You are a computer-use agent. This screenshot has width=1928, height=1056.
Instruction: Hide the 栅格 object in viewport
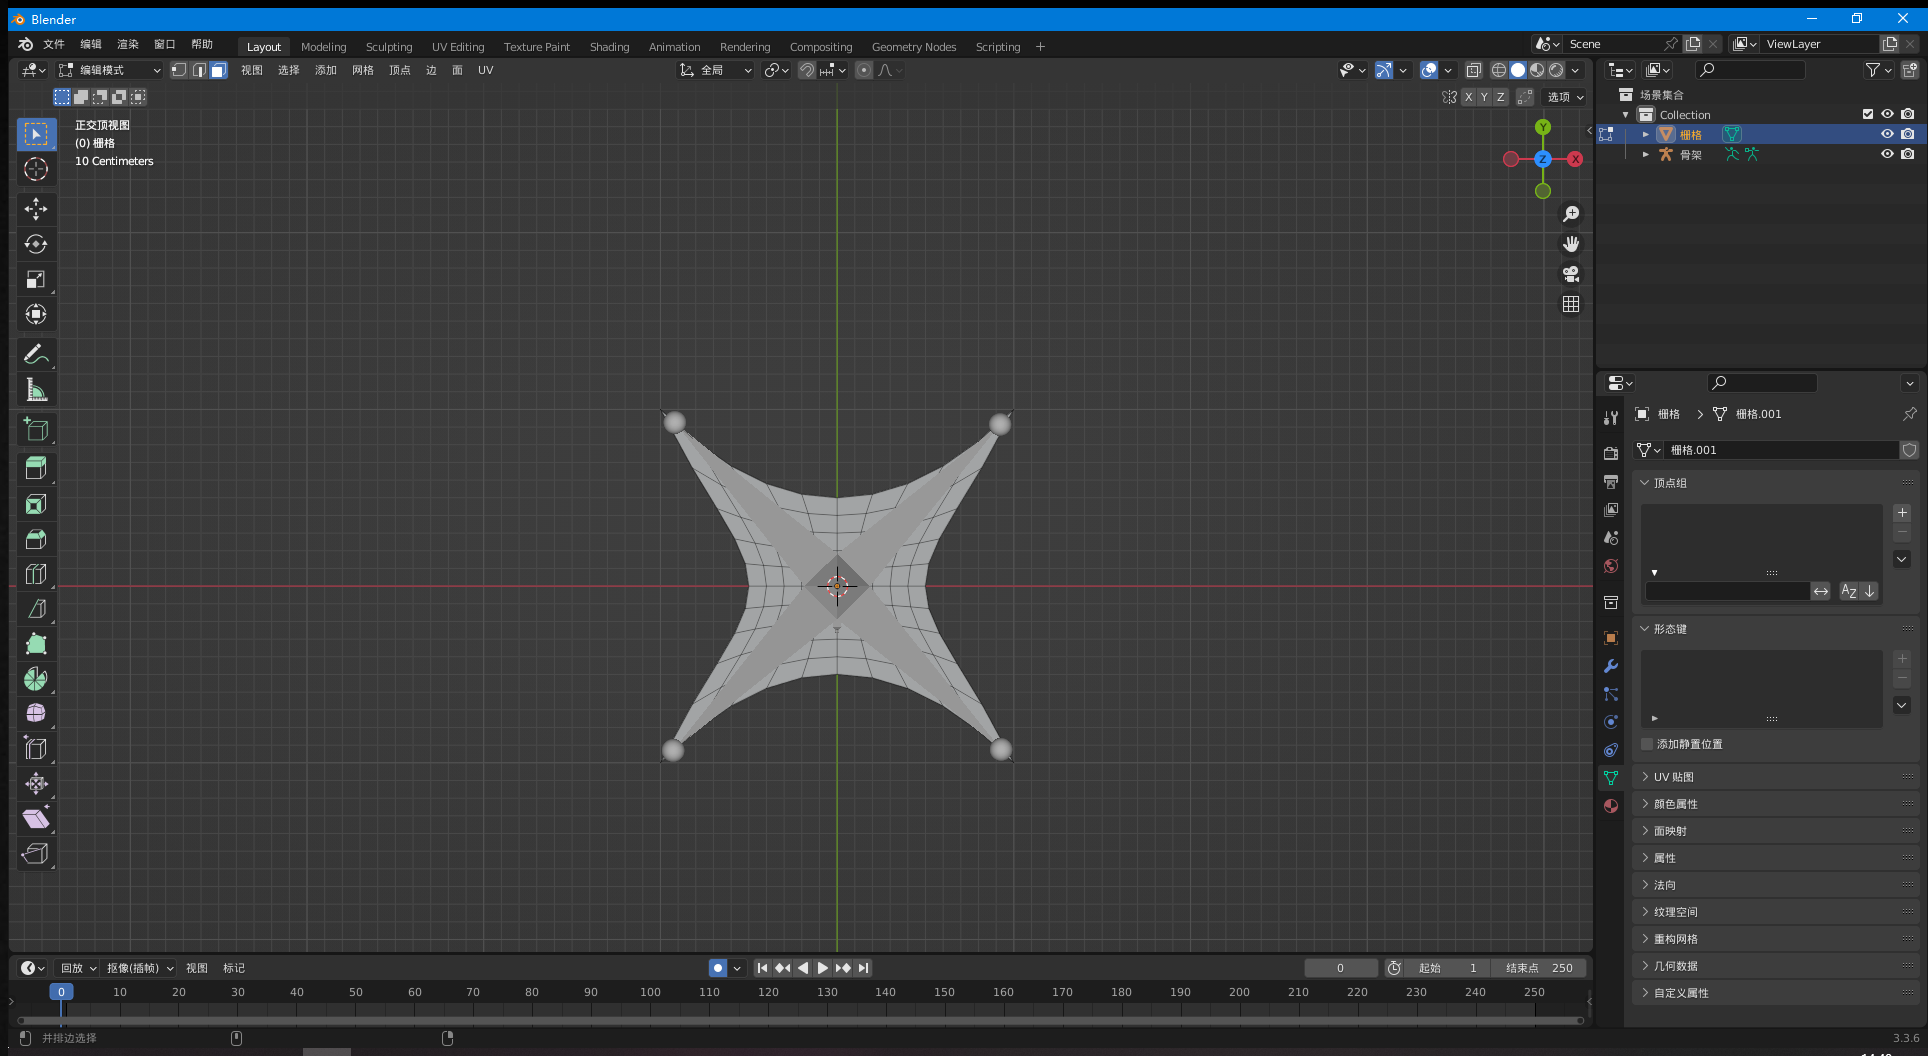pos(1887,134)
